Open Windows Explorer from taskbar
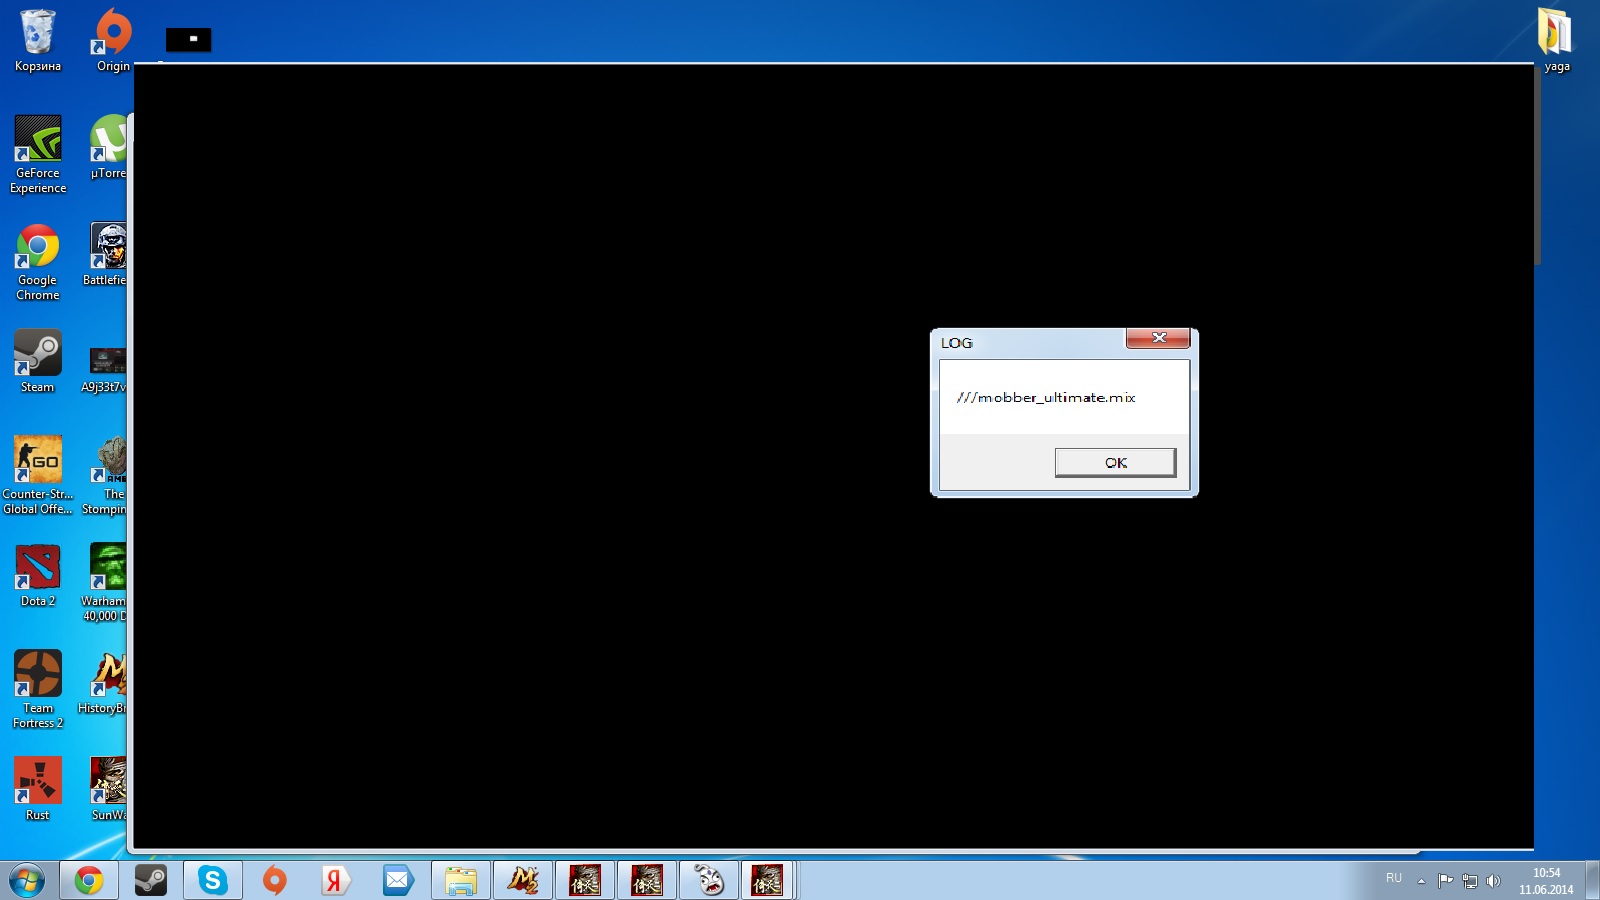 click(x=461, y=881)
